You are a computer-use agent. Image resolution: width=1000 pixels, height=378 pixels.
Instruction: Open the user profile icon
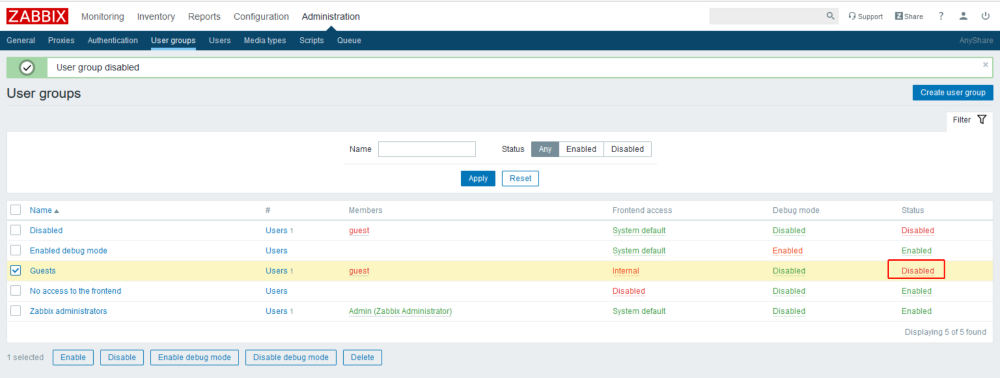point(964,17)
